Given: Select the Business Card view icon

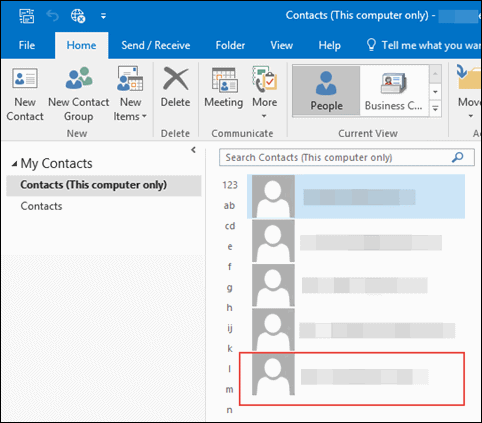Looking at the screenshot, I should coord(393,83).
